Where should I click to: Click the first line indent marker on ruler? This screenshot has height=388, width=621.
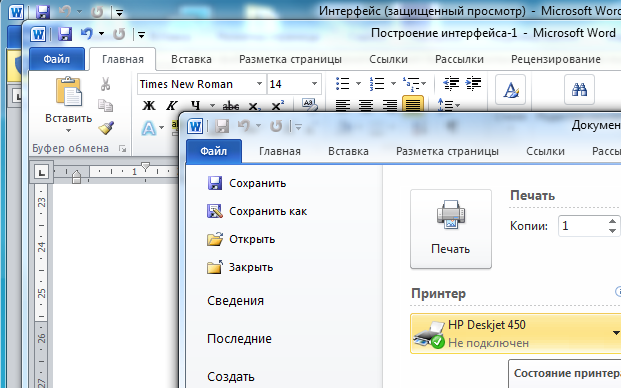(x=145, y=166)
